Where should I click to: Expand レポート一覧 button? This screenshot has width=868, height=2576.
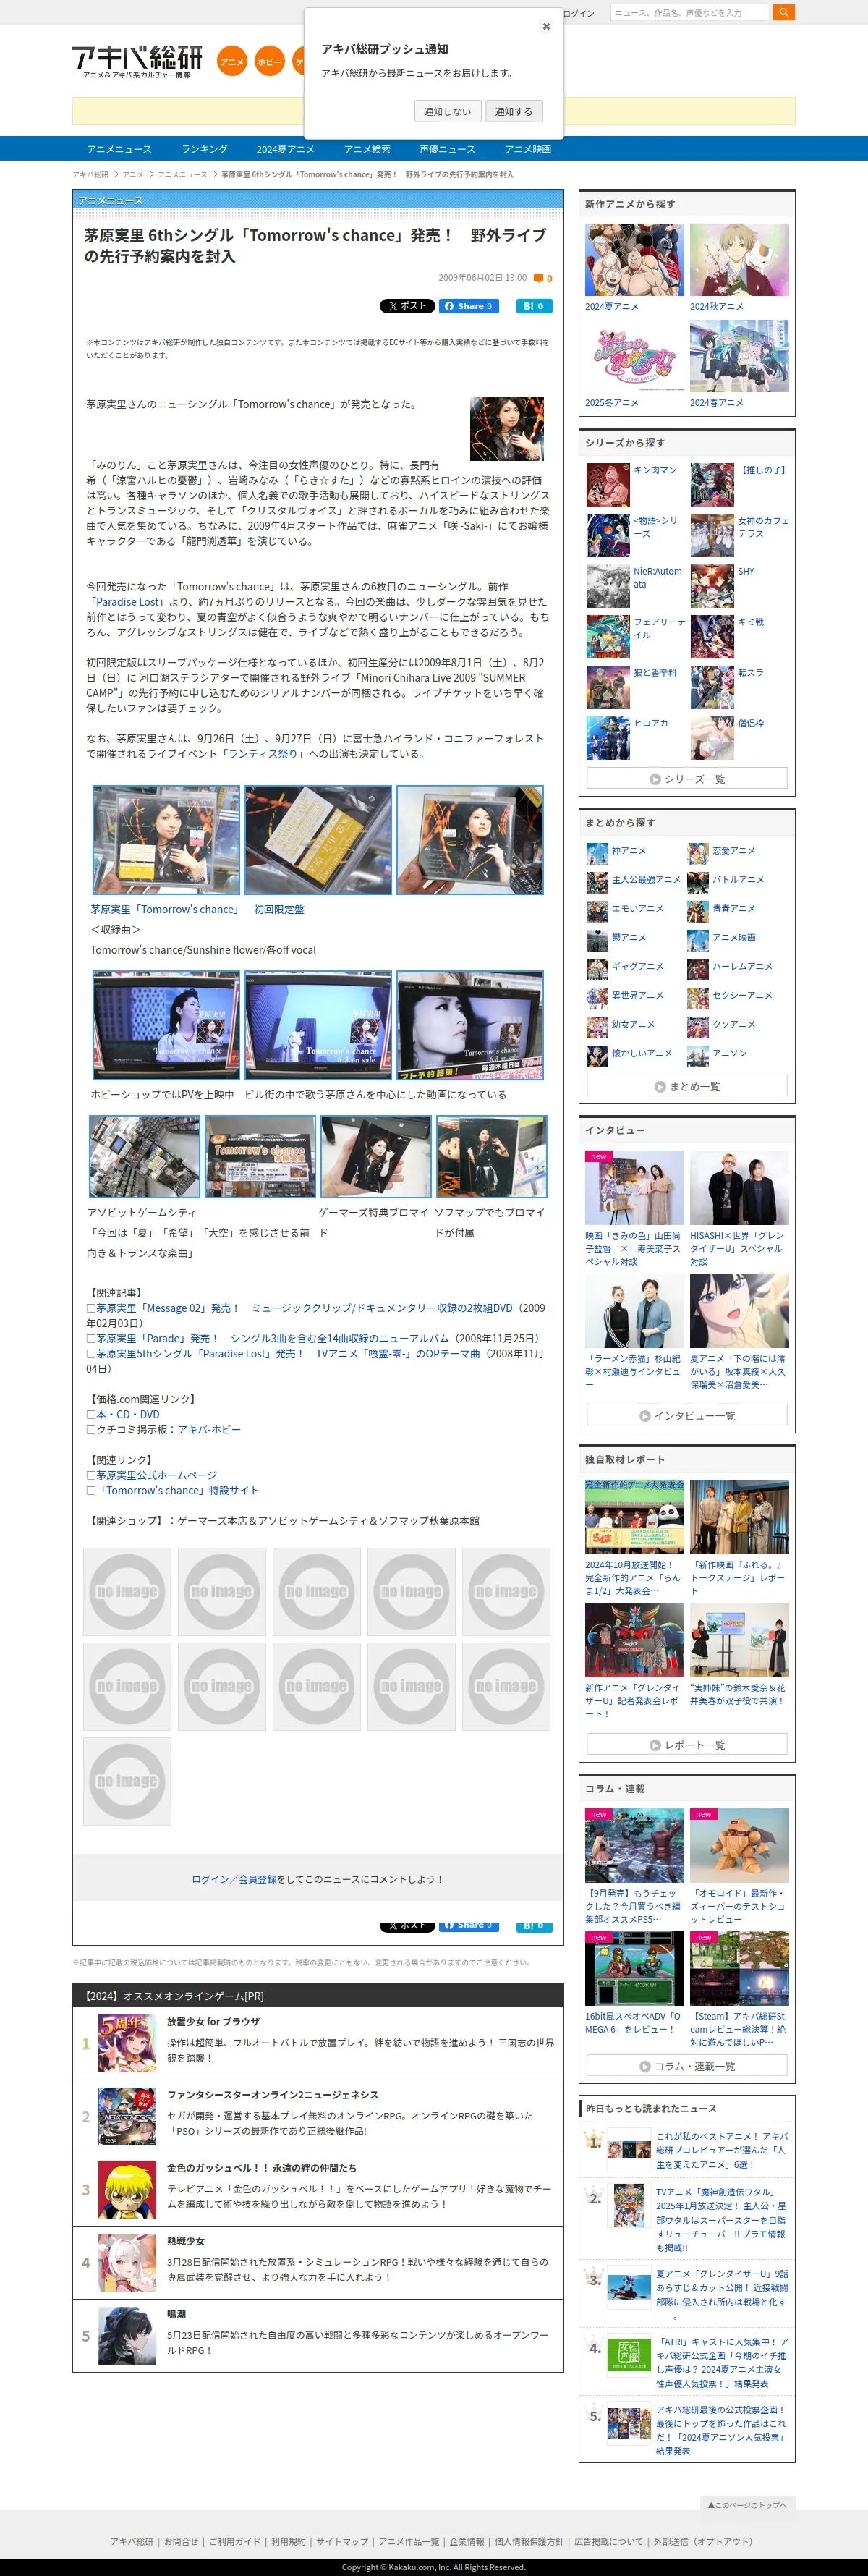click(x=687, y=1744)
